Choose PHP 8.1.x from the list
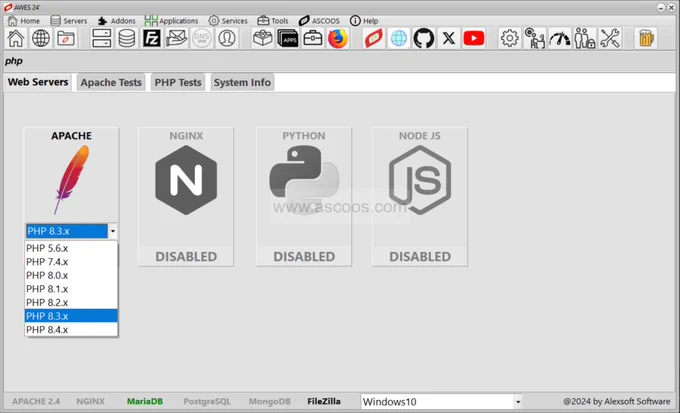Image resolution: width=680 pixels, height=413 pixels. [71, 289]
